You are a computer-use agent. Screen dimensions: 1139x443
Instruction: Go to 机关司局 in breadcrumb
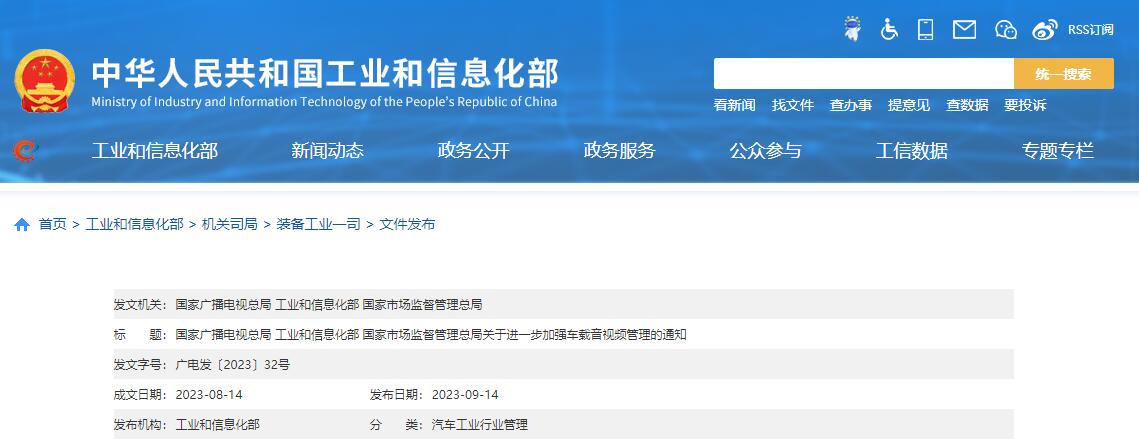coord(230,224)
